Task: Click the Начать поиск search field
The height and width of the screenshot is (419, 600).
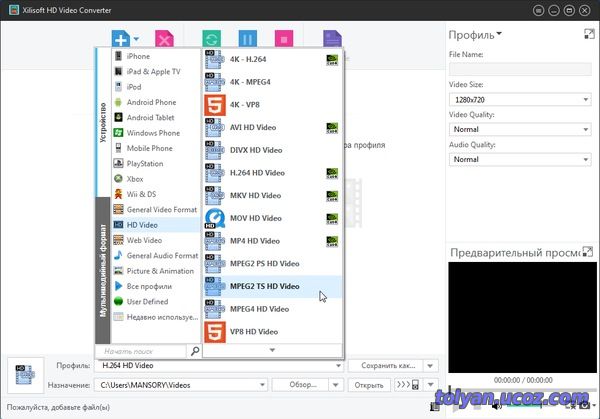Action: [x=140, y=351]
